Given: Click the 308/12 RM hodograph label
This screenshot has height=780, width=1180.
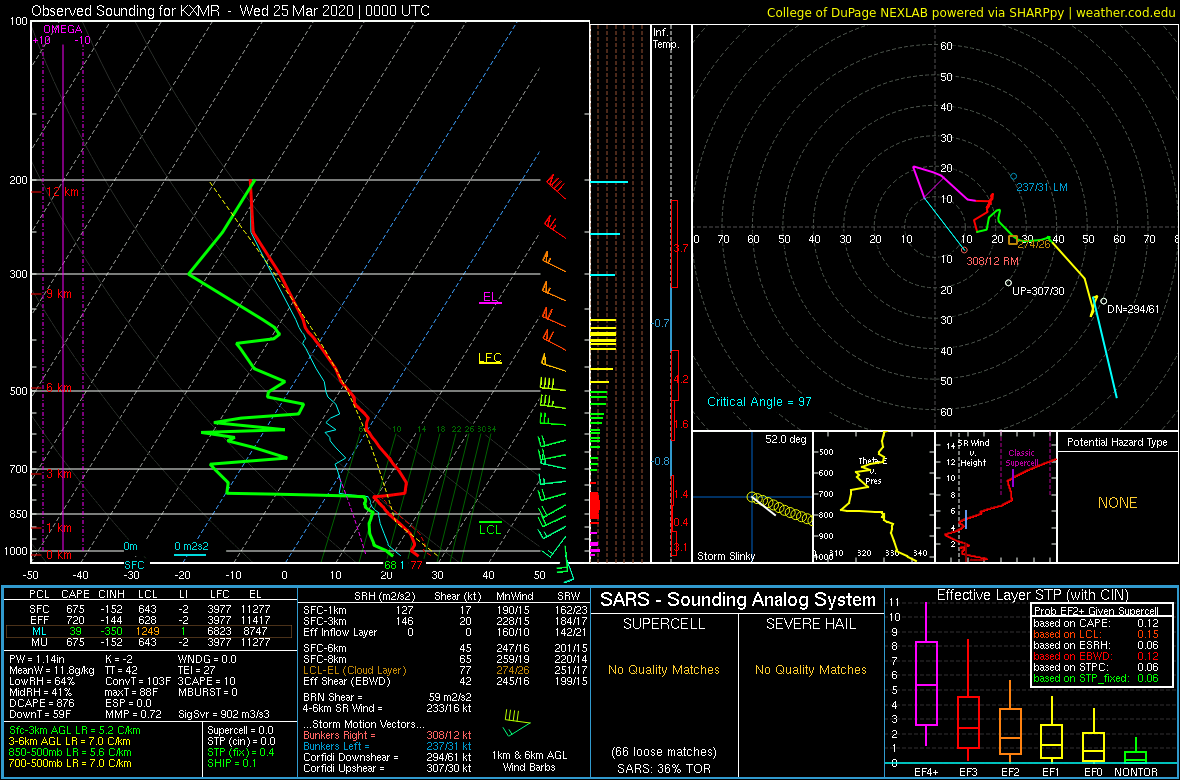Looking at the screenshot, I should pyautogui.click(x=993, y=260).
